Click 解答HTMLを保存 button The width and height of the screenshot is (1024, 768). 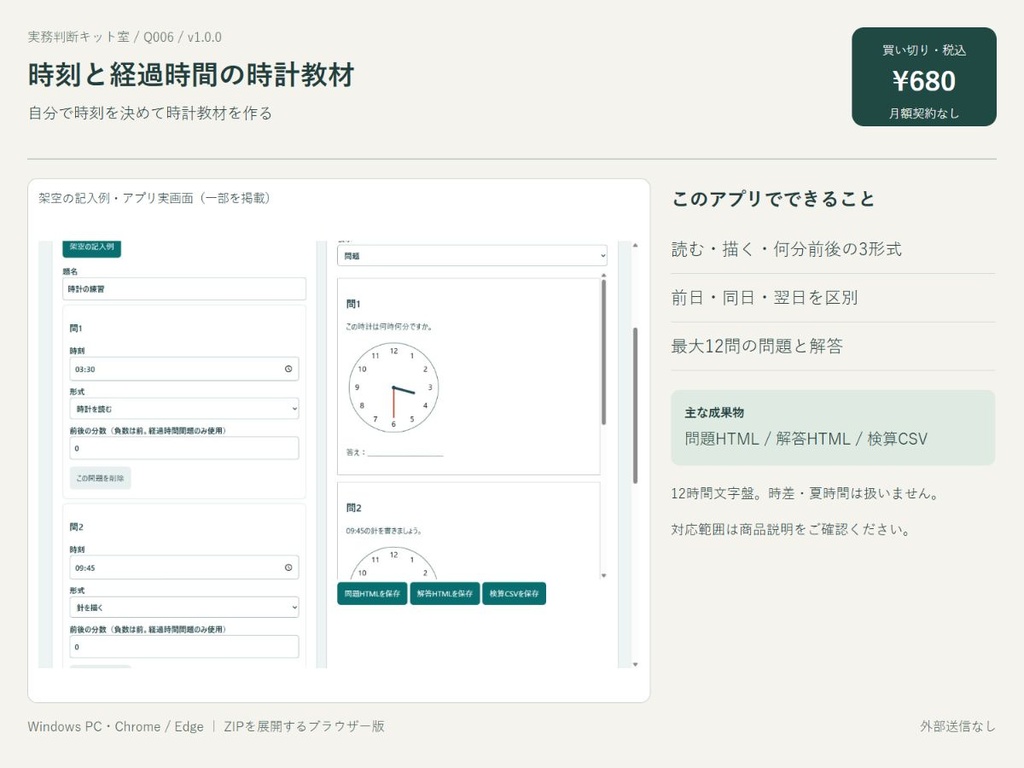tap(445, 594)
